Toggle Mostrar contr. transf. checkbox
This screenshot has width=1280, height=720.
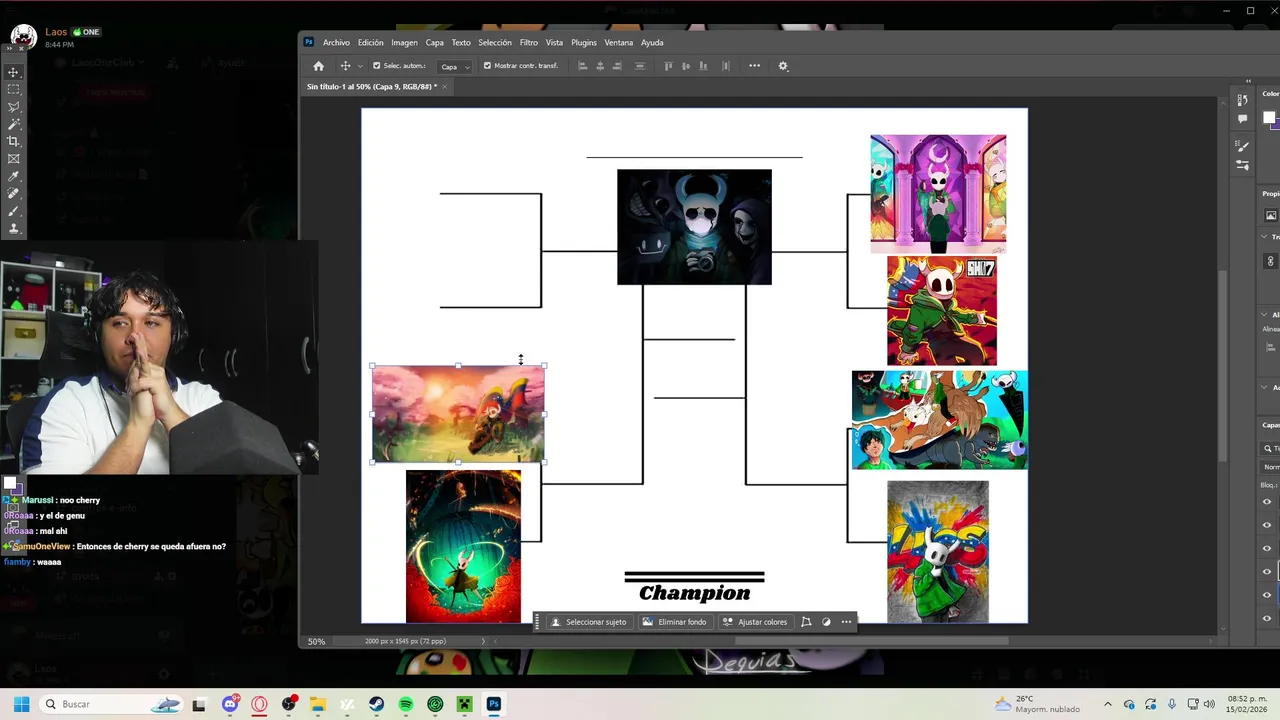point(487,66)
